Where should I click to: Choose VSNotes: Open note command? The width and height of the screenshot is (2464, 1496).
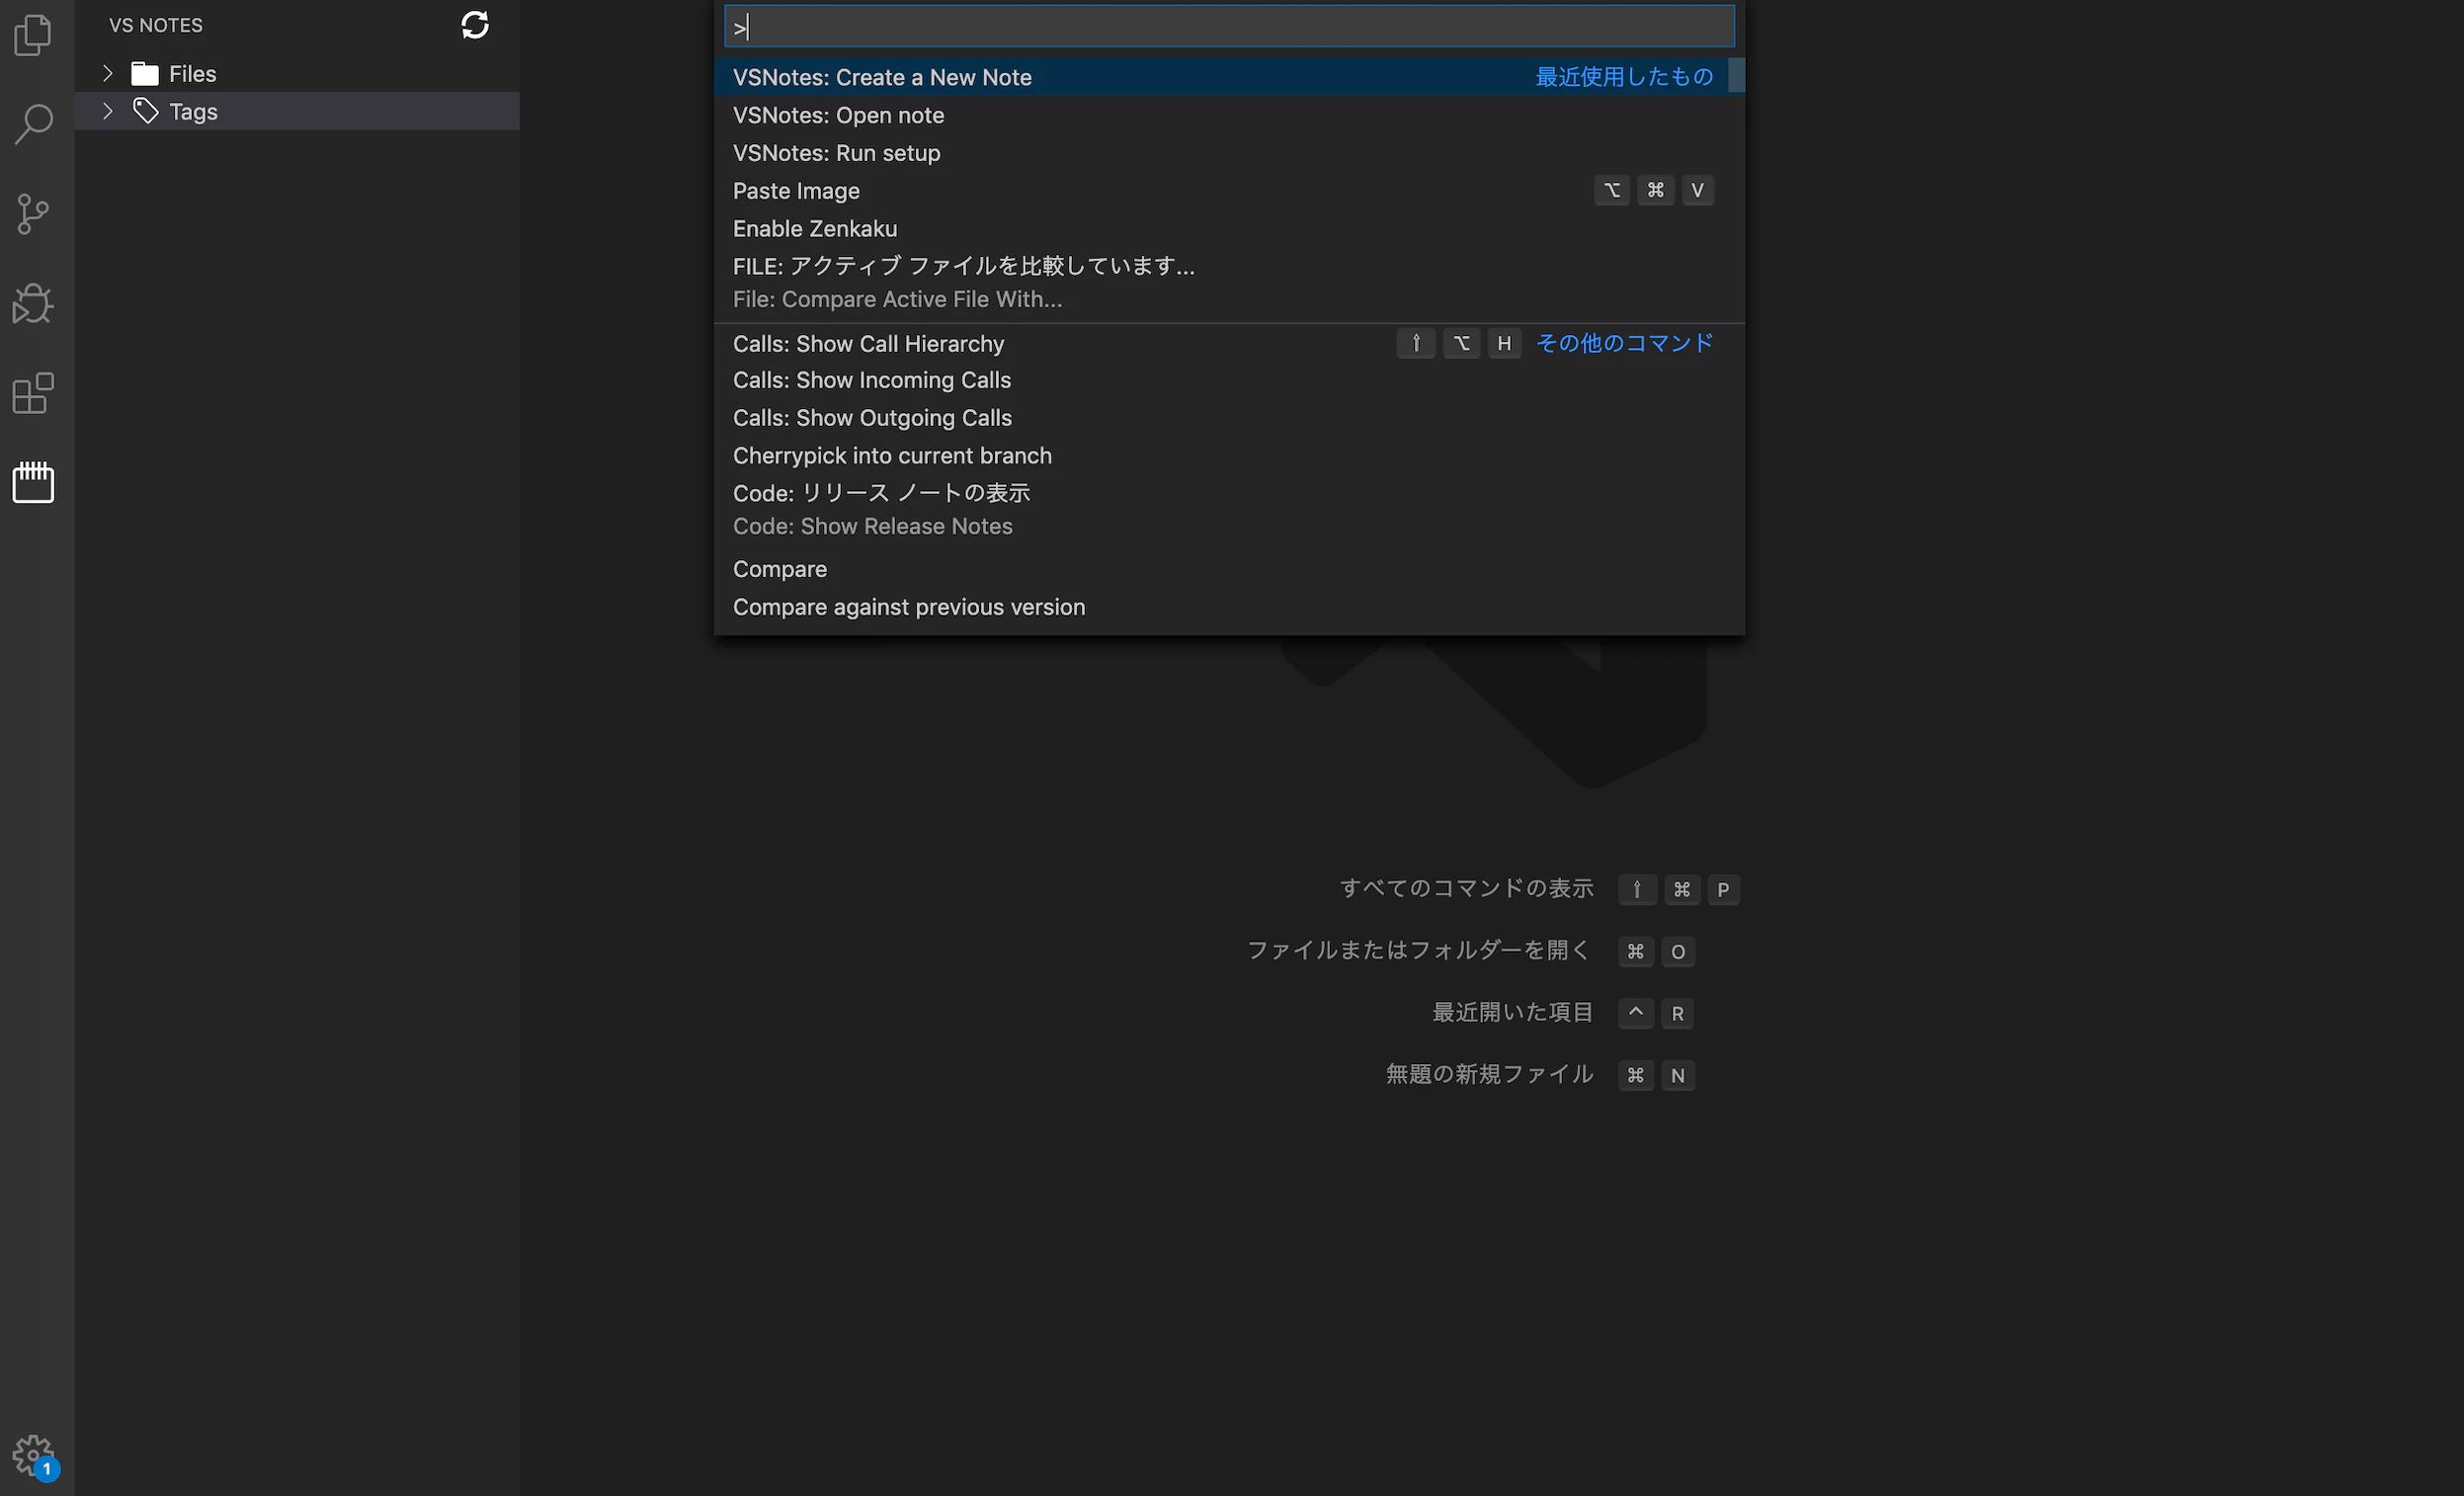(x=838, y=115)
